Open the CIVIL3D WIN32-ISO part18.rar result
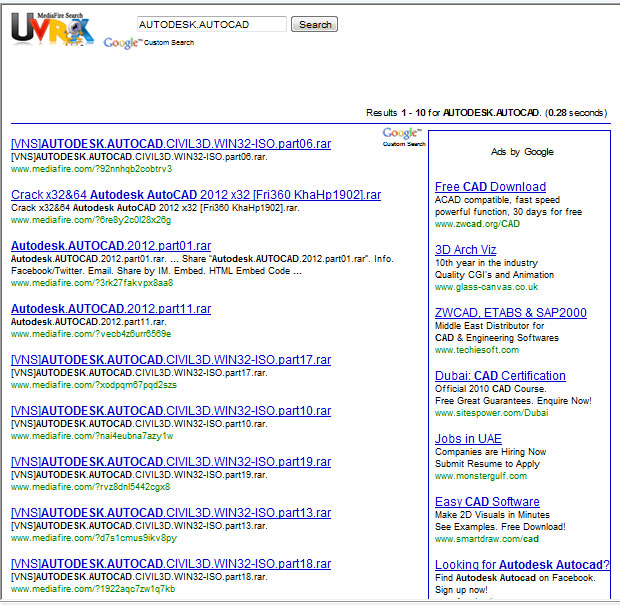This screenshot has width=620, height=605. point(171,563)
